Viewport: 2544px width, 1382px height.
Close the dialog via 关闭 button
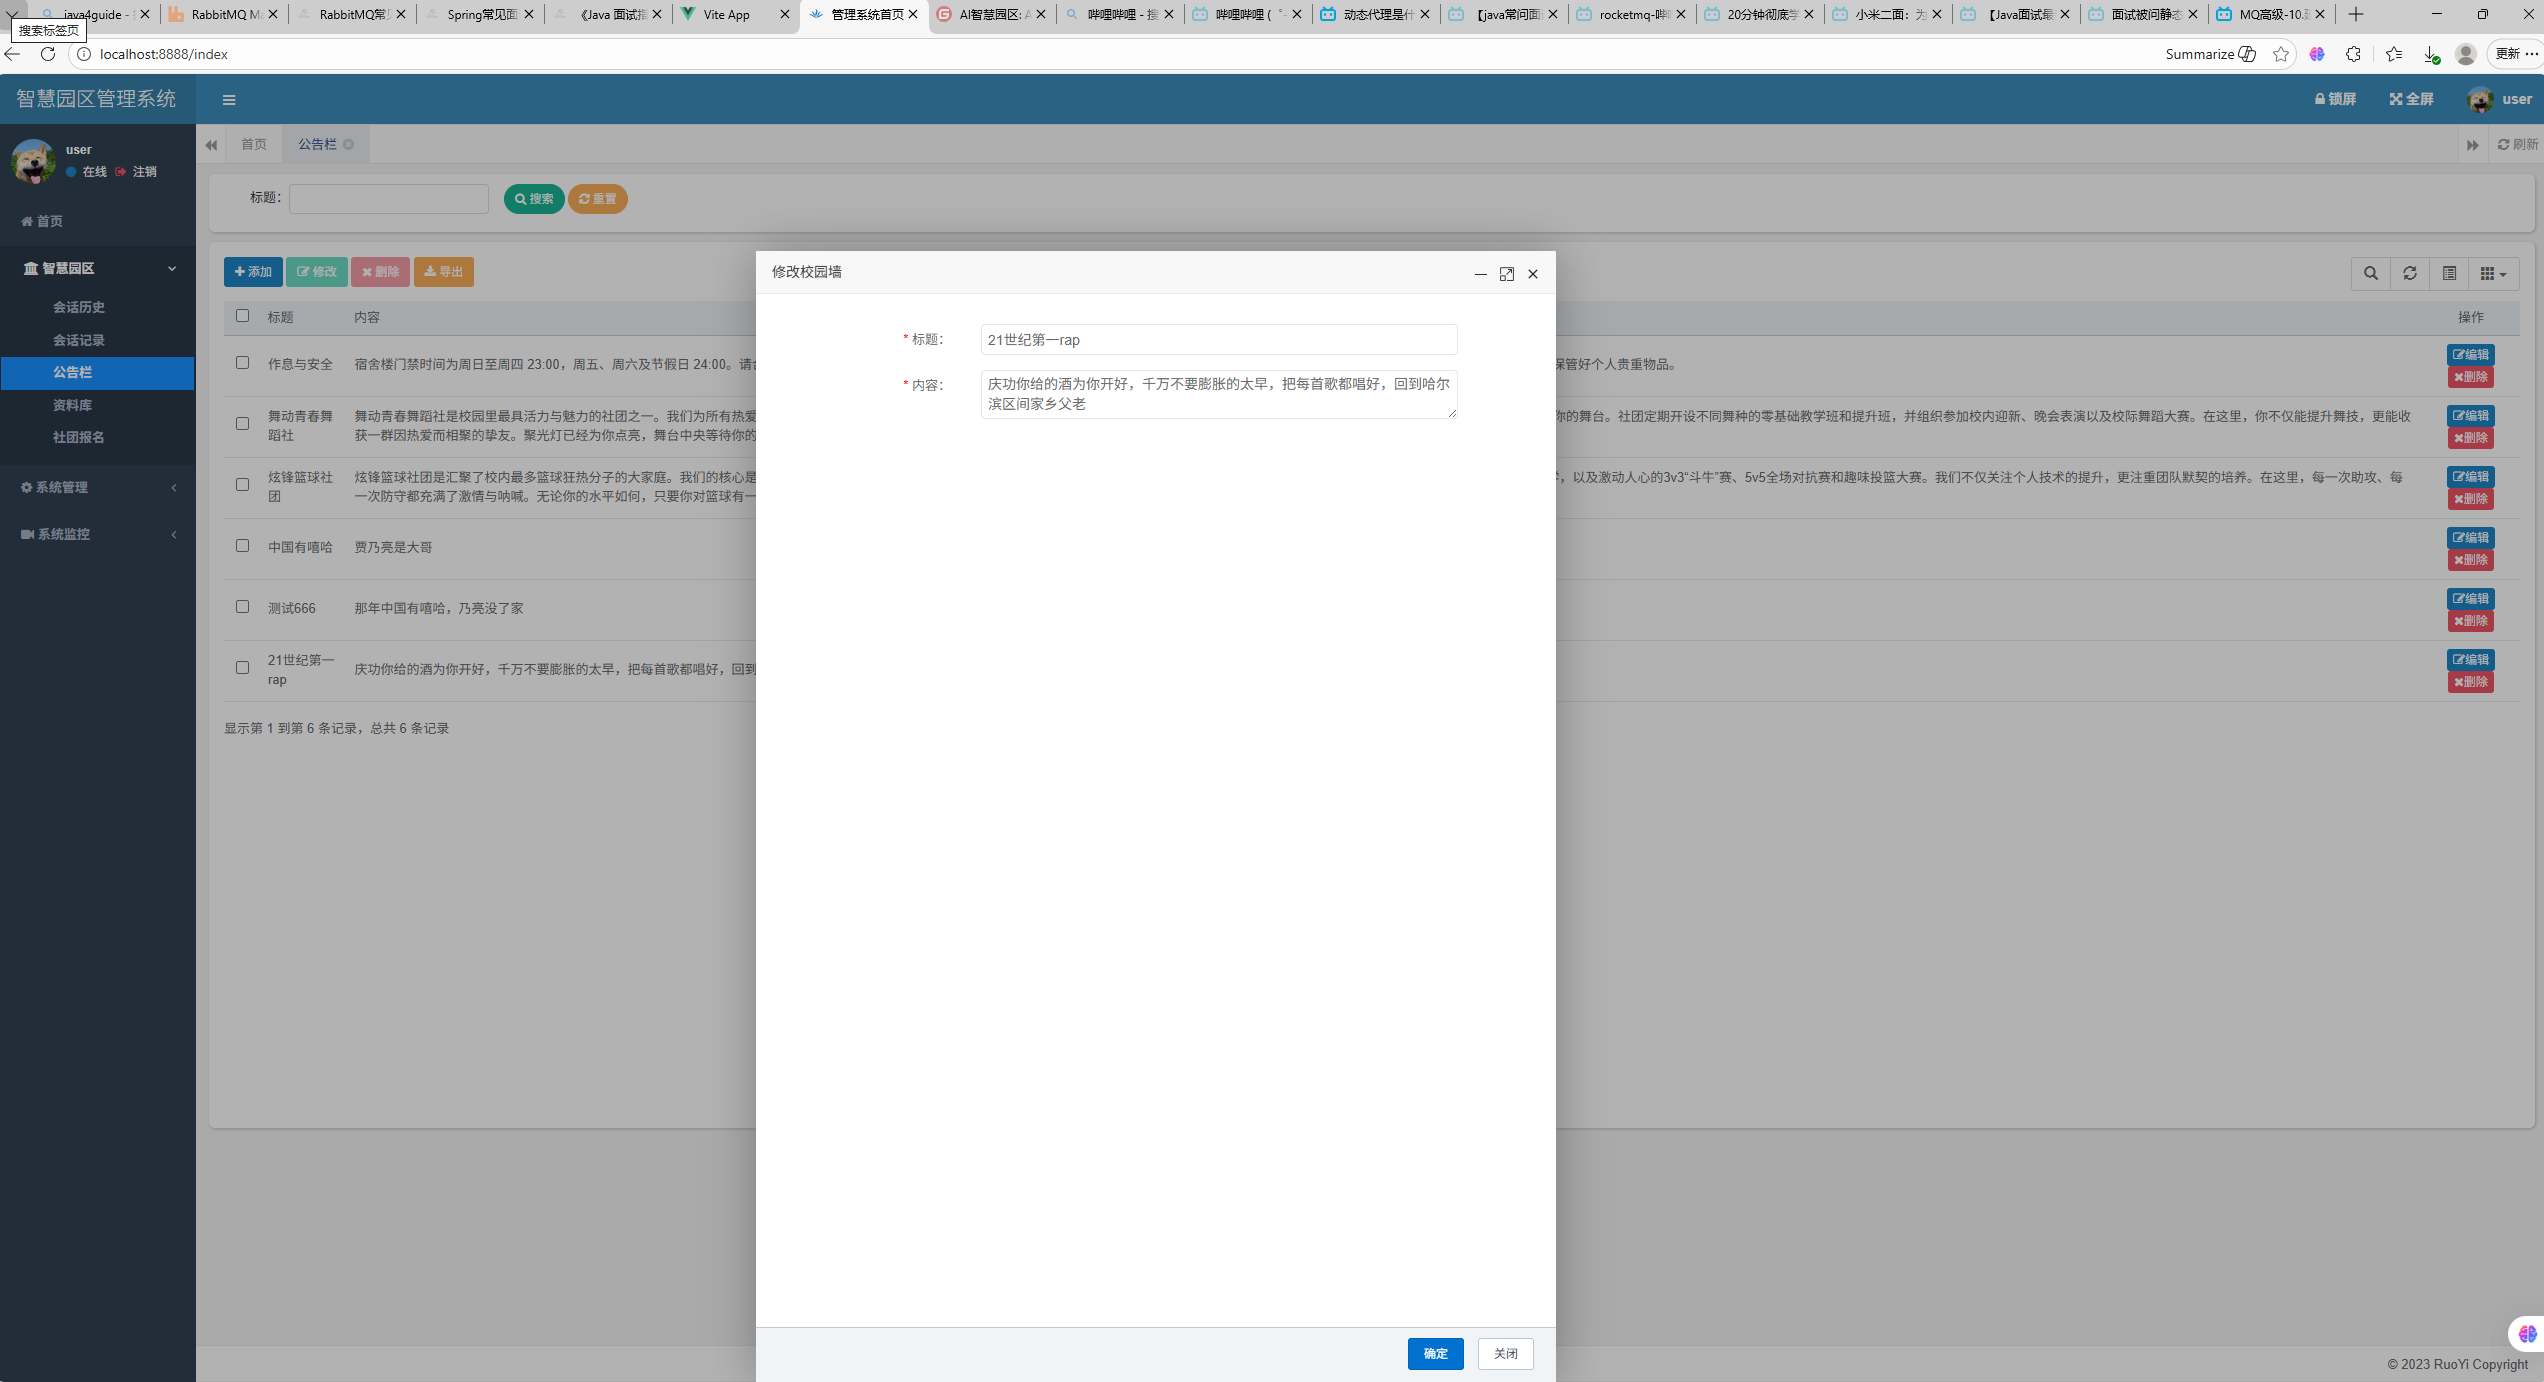(x=1505, y=1353)
